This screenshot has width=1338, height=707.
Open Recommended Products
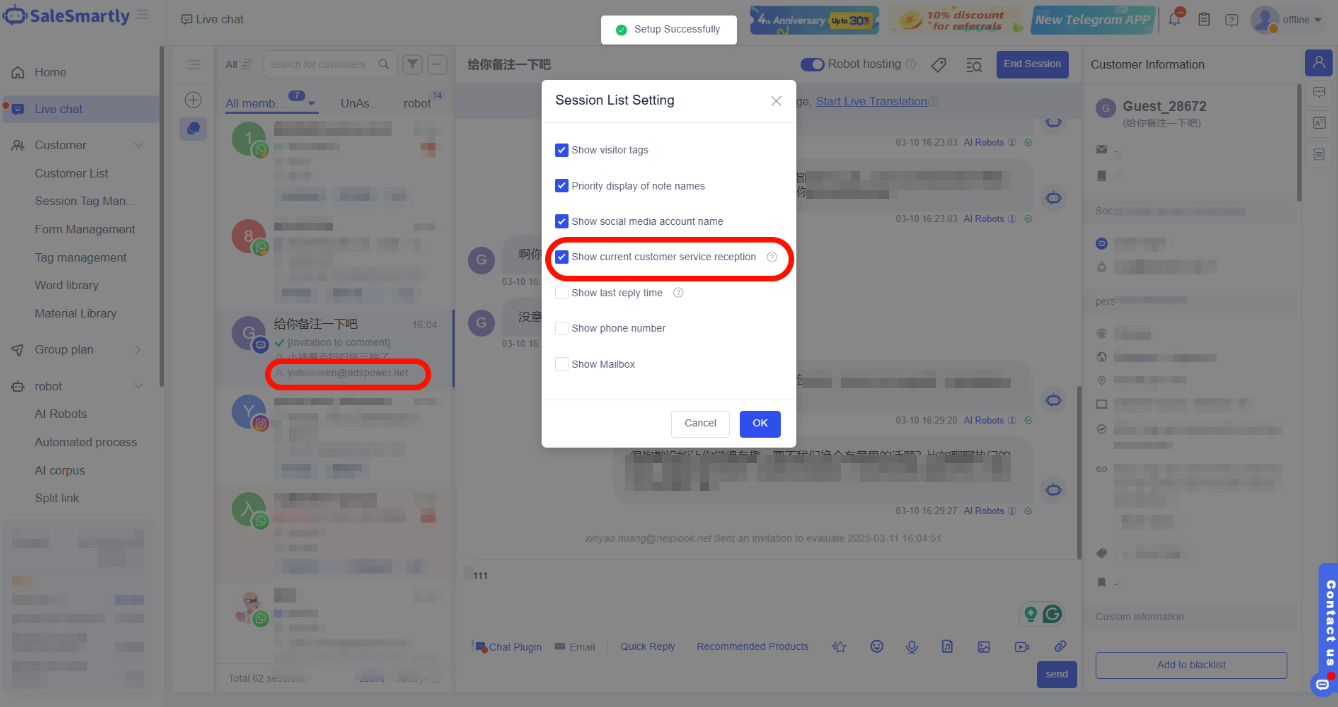tap(753, 647)
